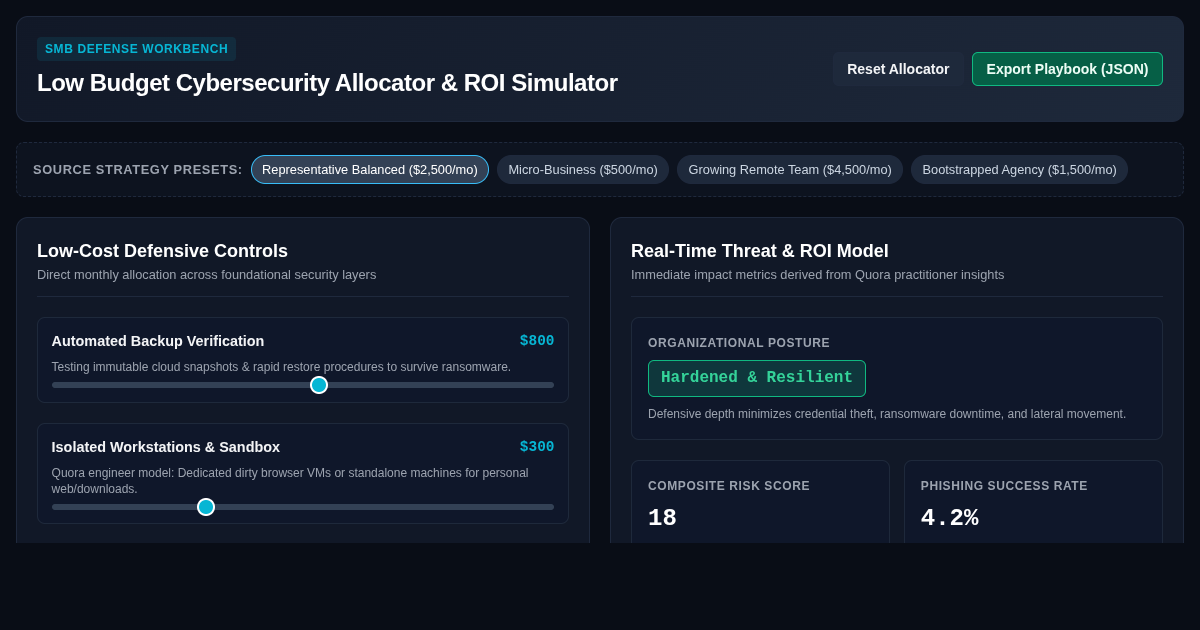Viewport: 1200px width, 630px height.
Task: Click the Isolated Workstations & Sandbox title
Action: click(166, 447)
